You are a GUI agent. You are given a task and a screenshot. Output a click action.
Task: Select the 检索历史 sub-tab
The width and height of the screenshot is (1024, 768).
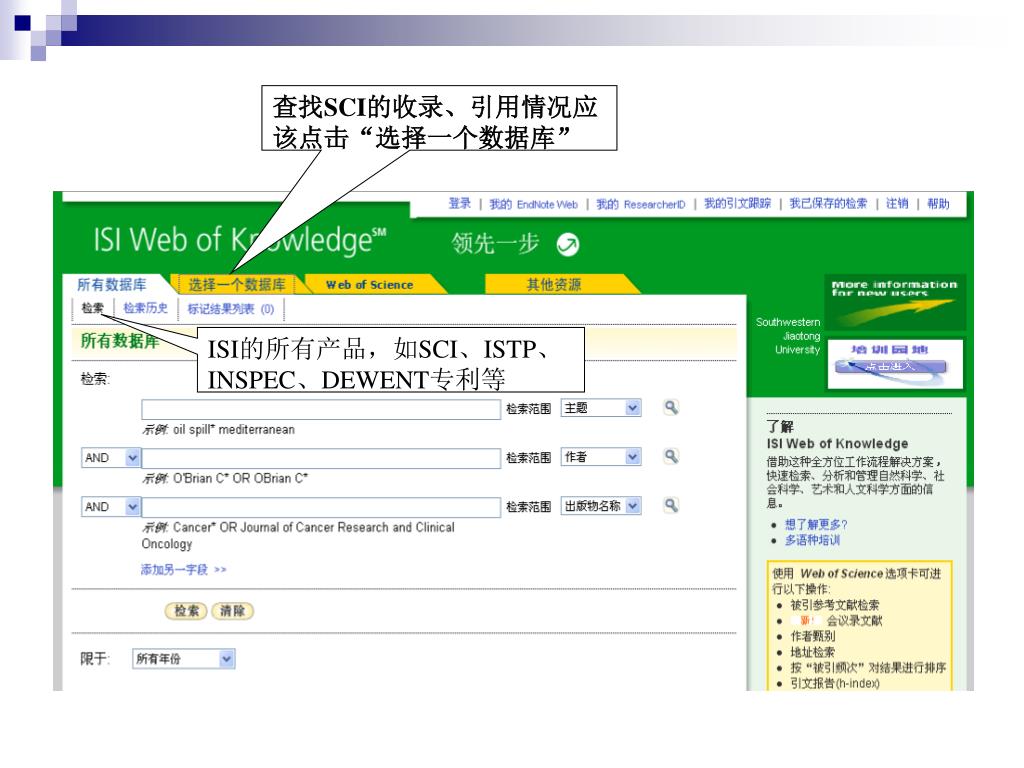(145, 308)
